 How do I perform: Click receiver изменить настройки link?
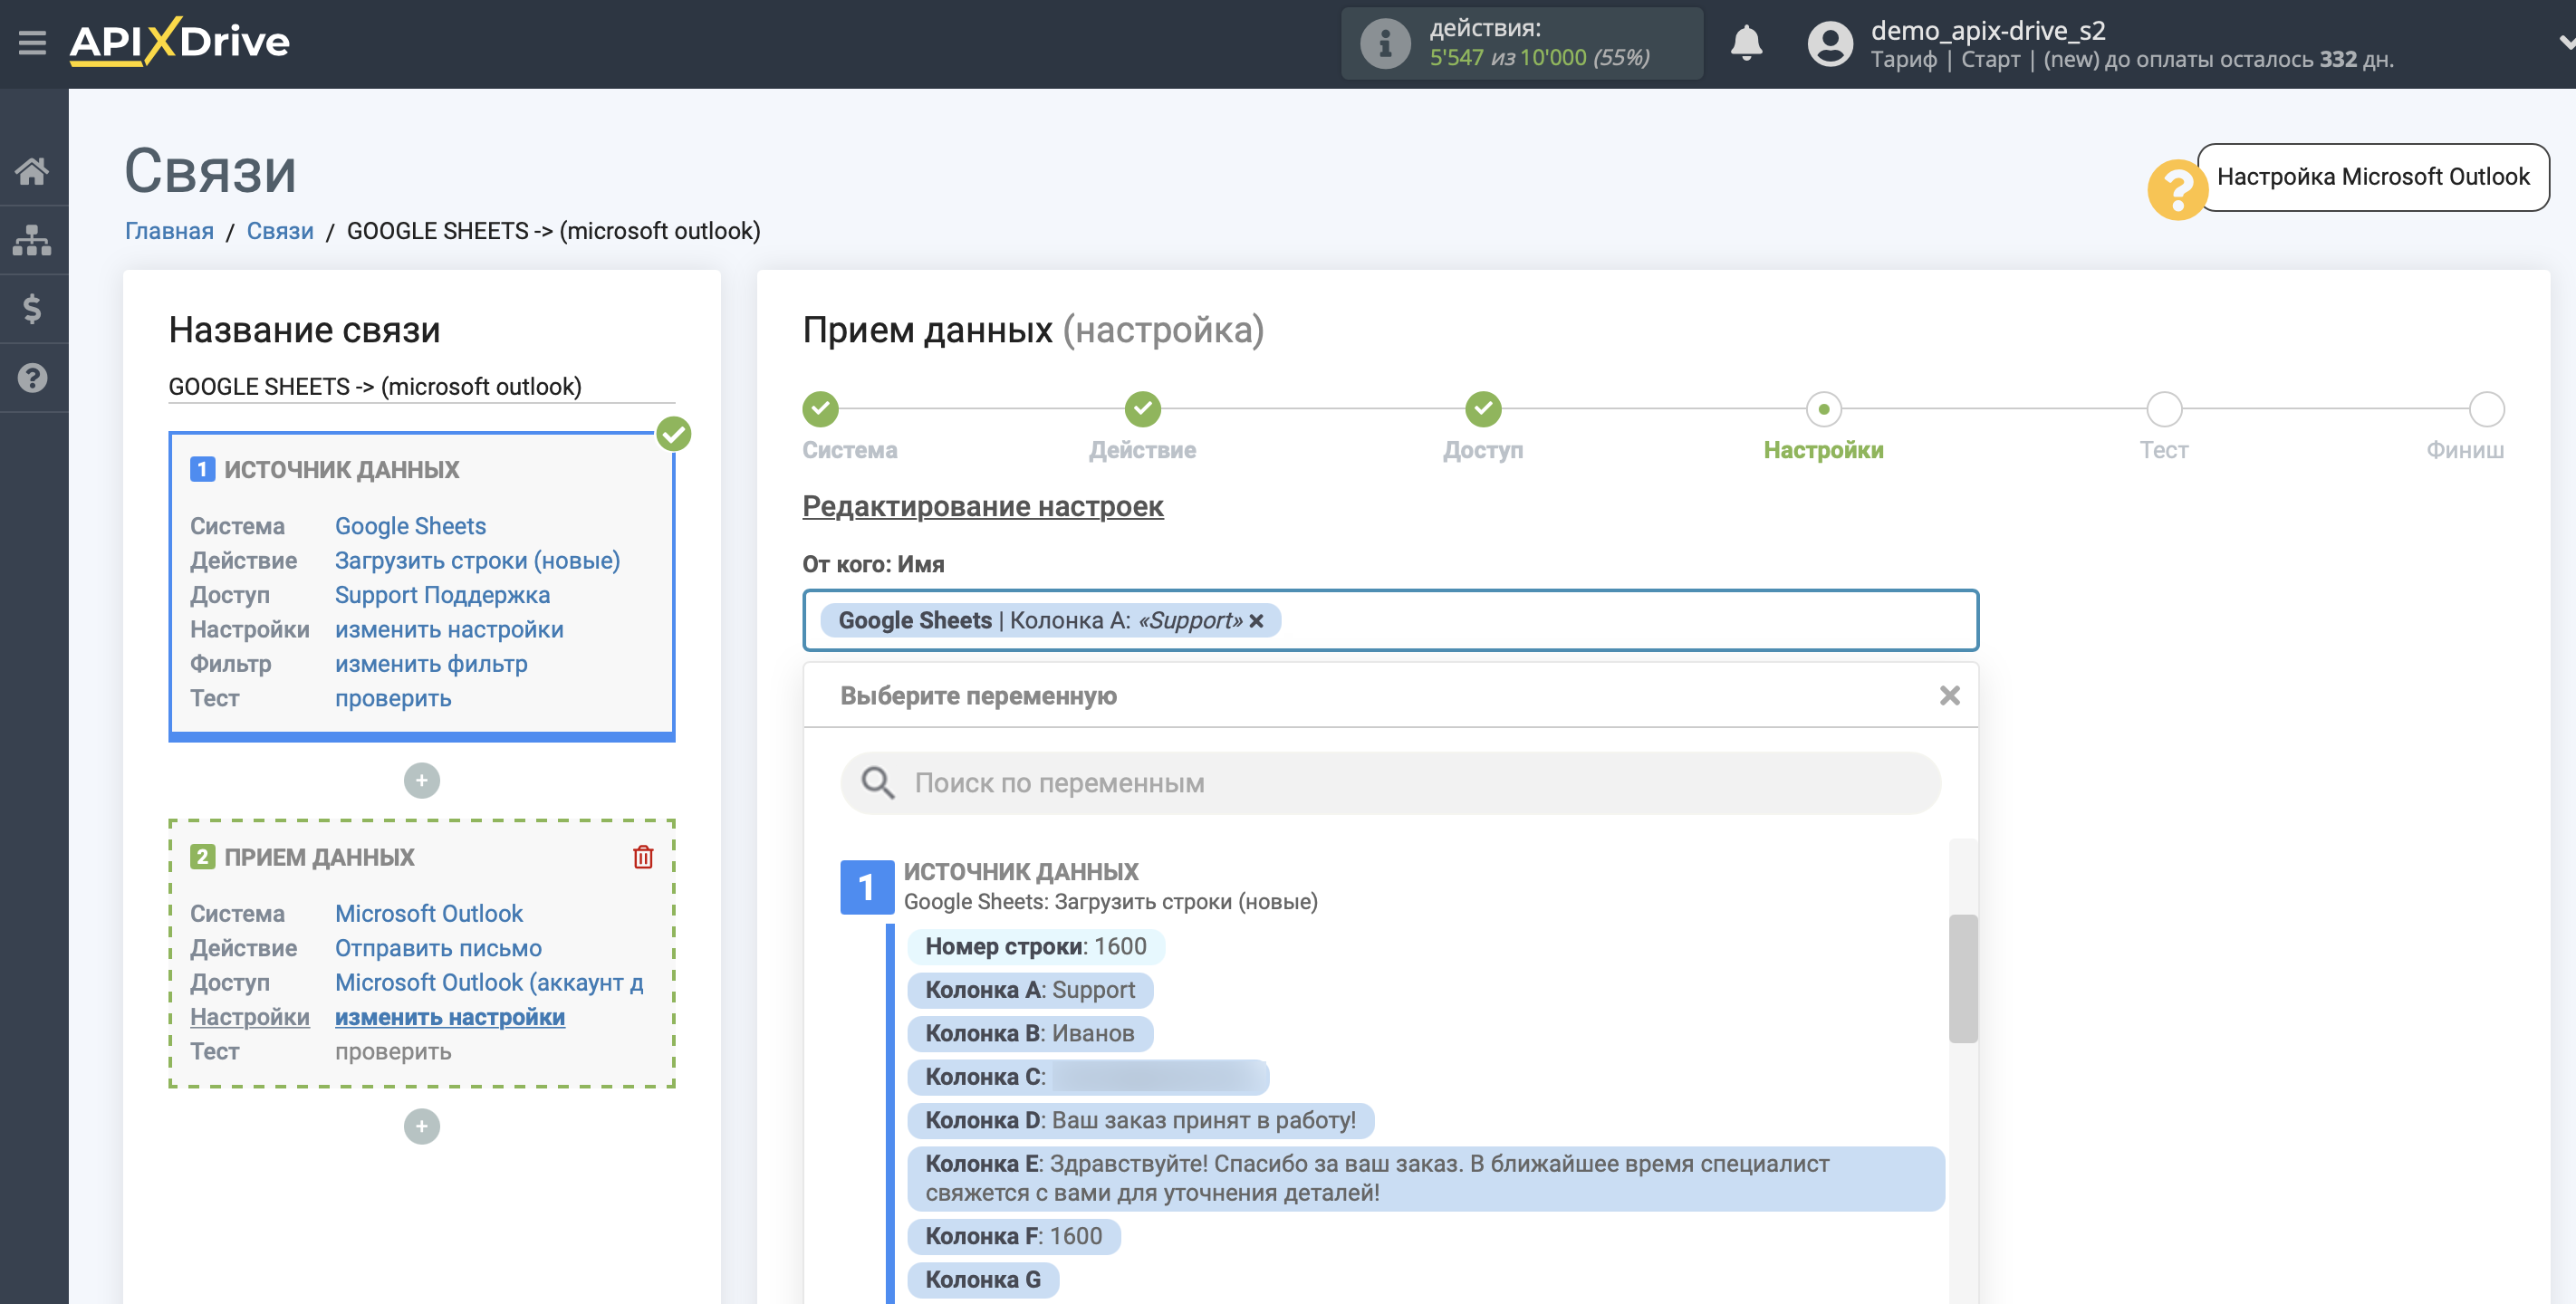click(450, 1017)
